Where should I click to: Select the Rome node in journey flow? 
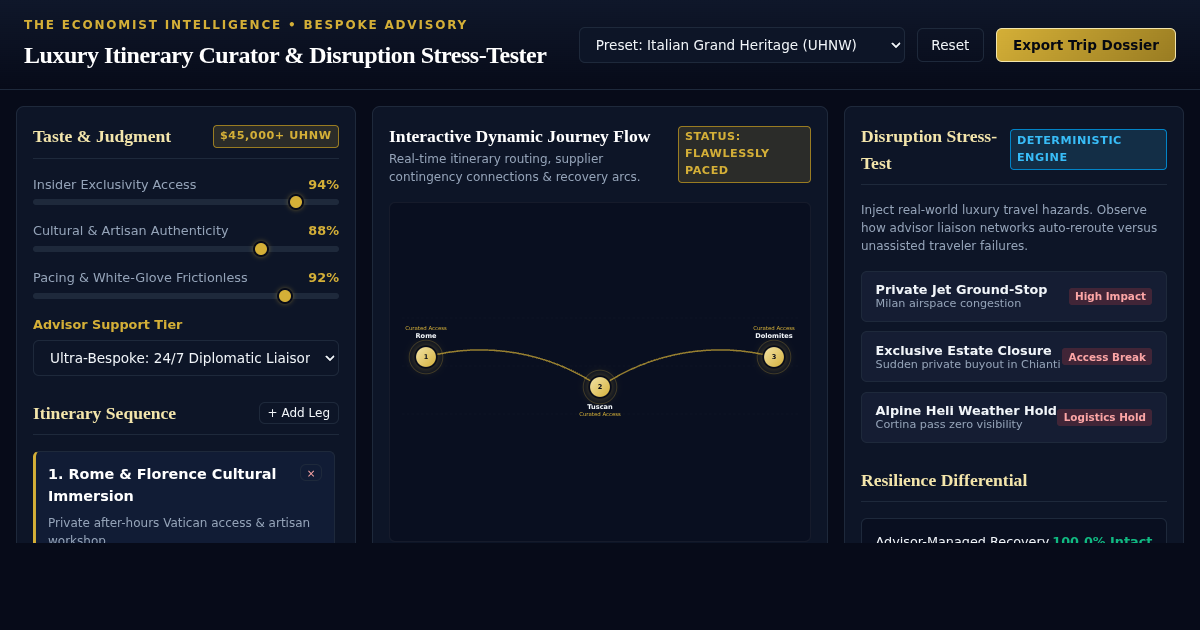coord(426,357)
